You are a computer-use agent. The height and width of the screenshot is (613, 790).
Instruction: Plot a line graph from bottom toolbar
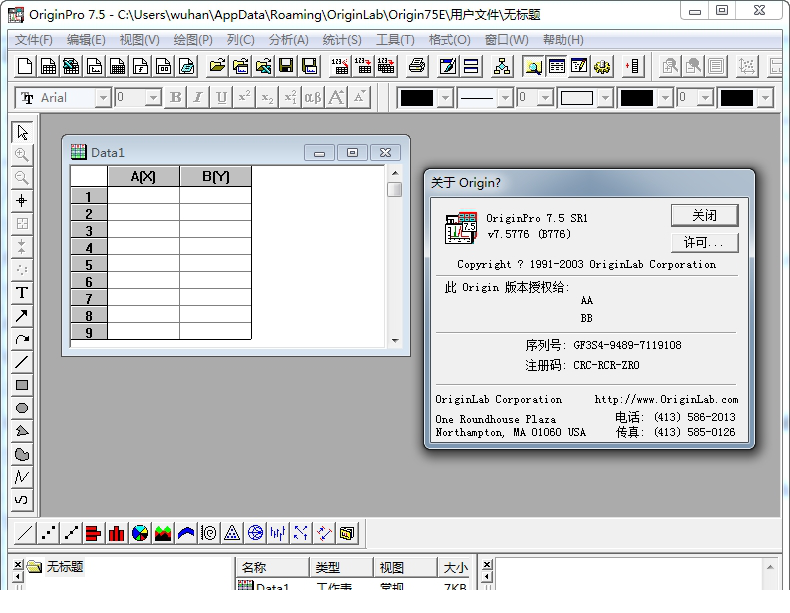[x=25, y=533]
